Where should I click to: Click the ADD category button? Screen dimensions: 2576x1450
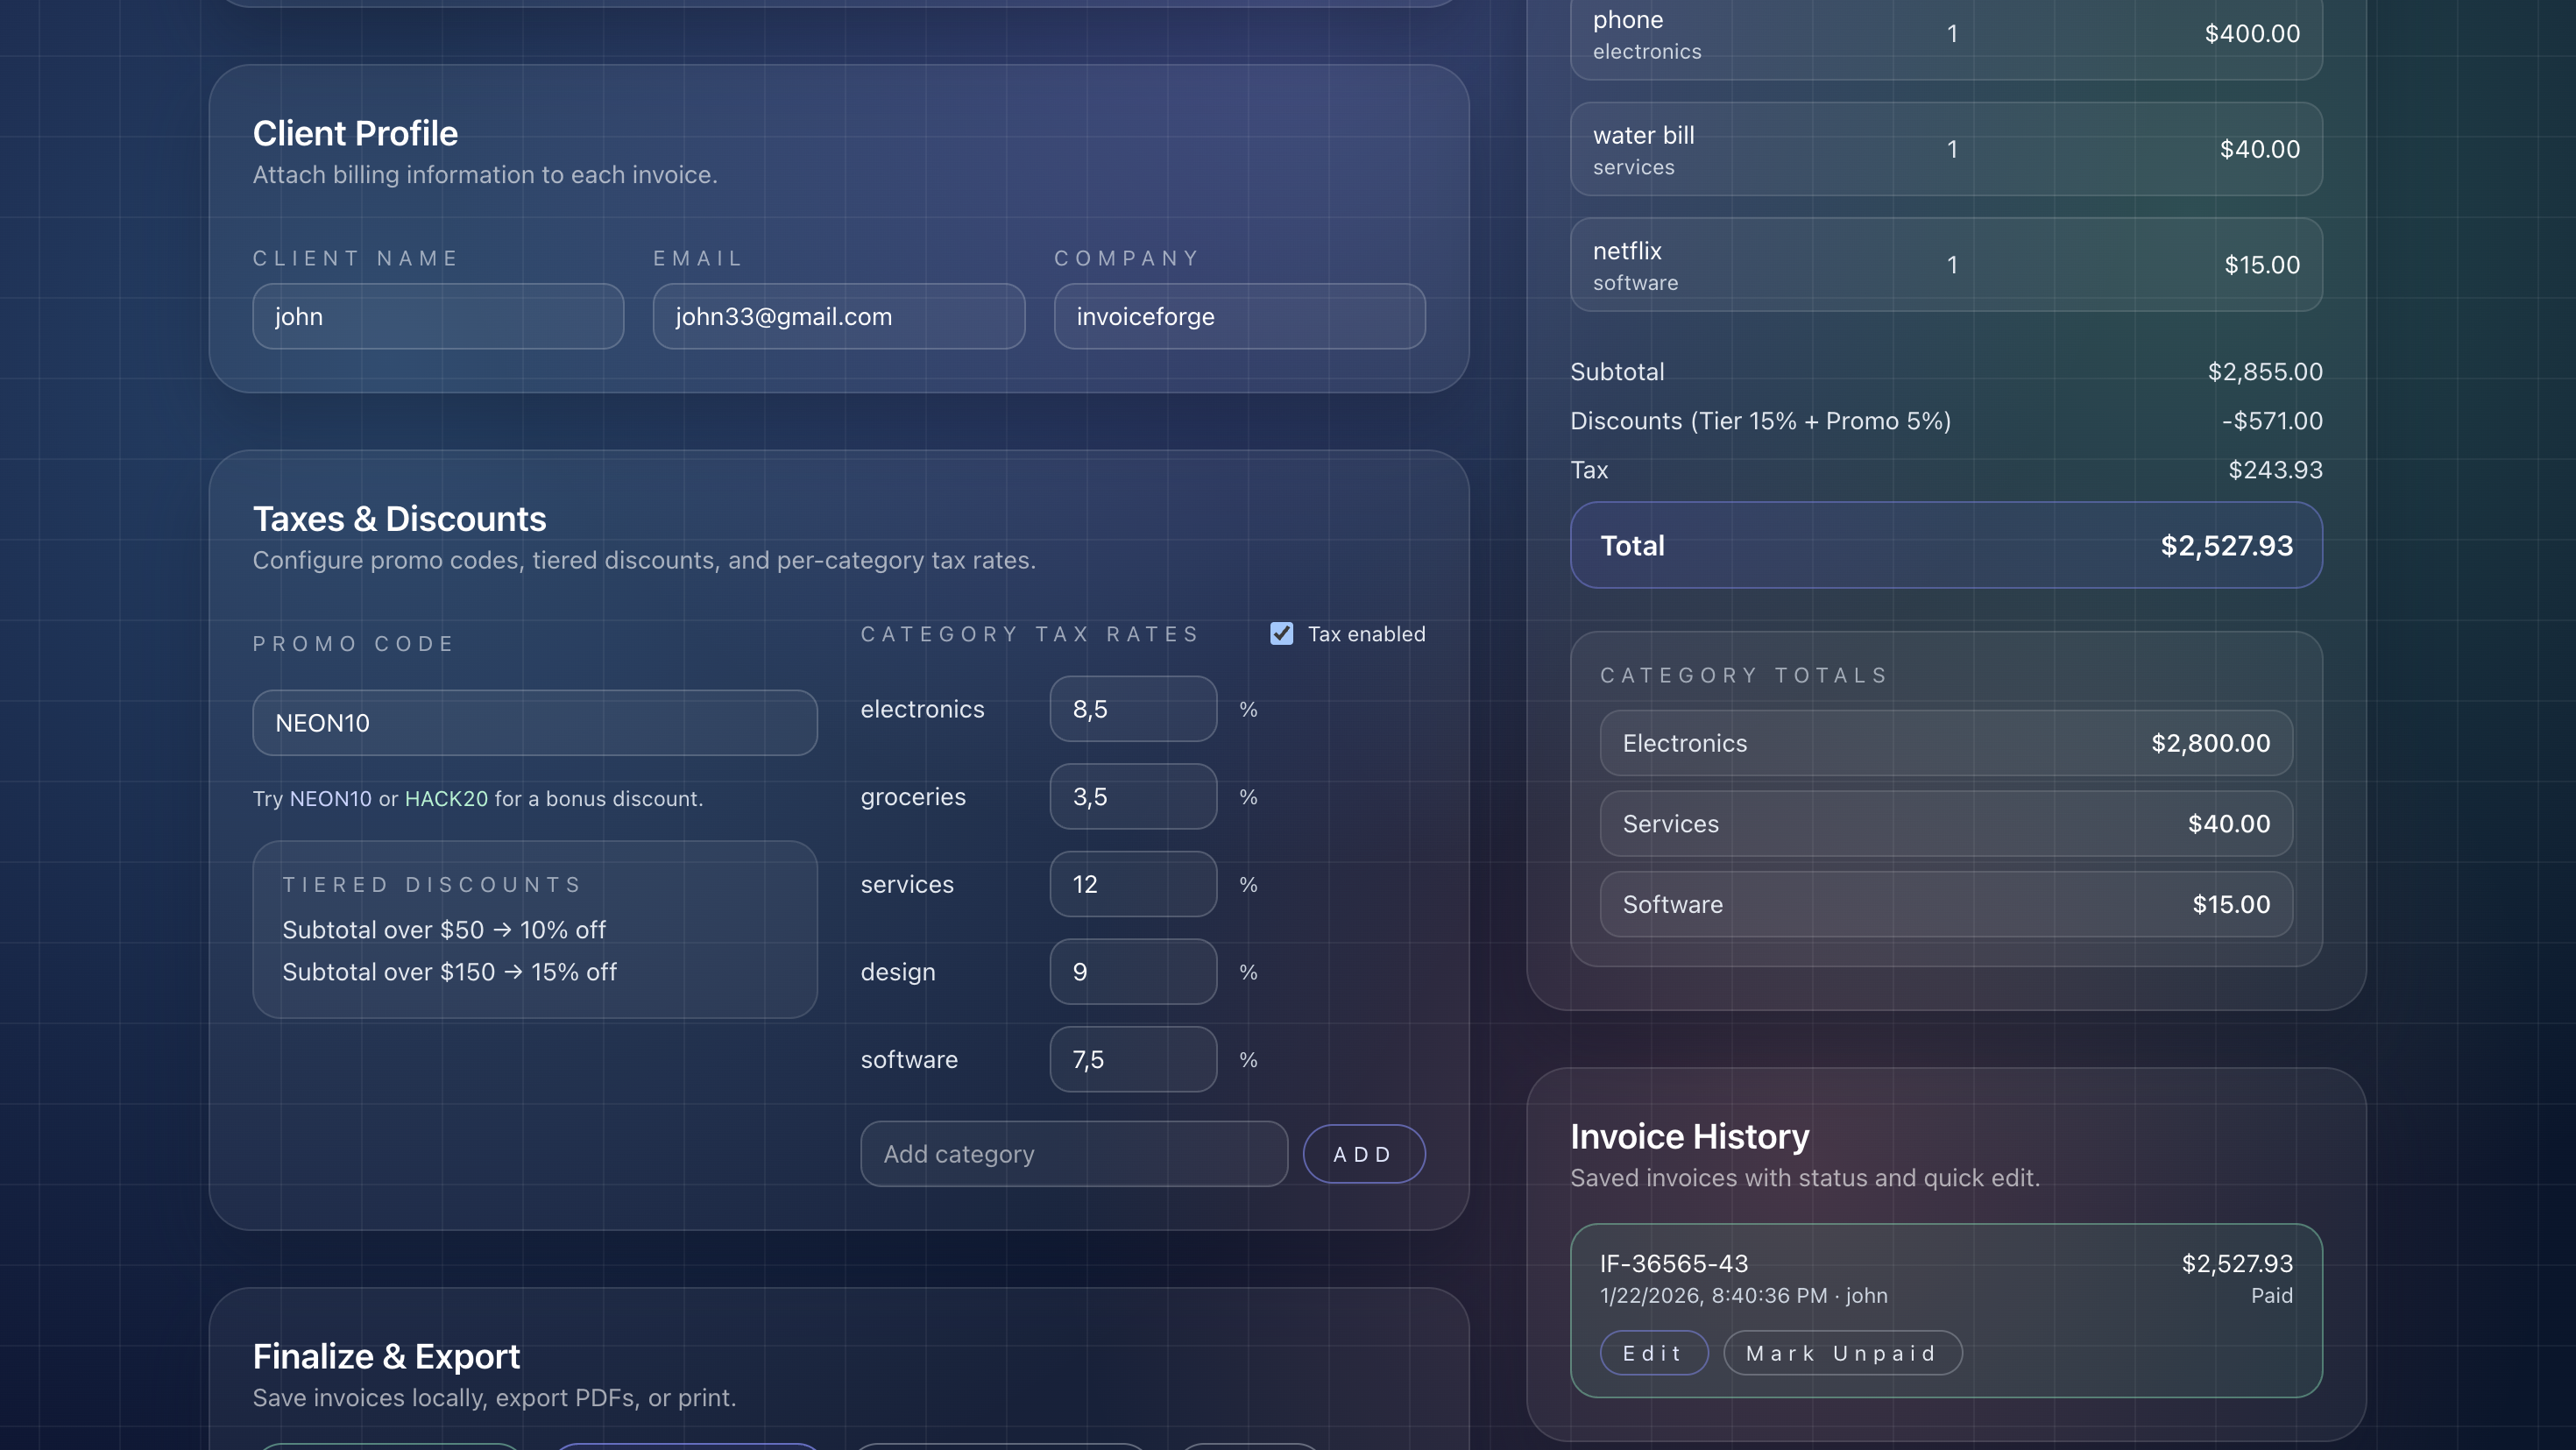[x=1363, y=1154]
